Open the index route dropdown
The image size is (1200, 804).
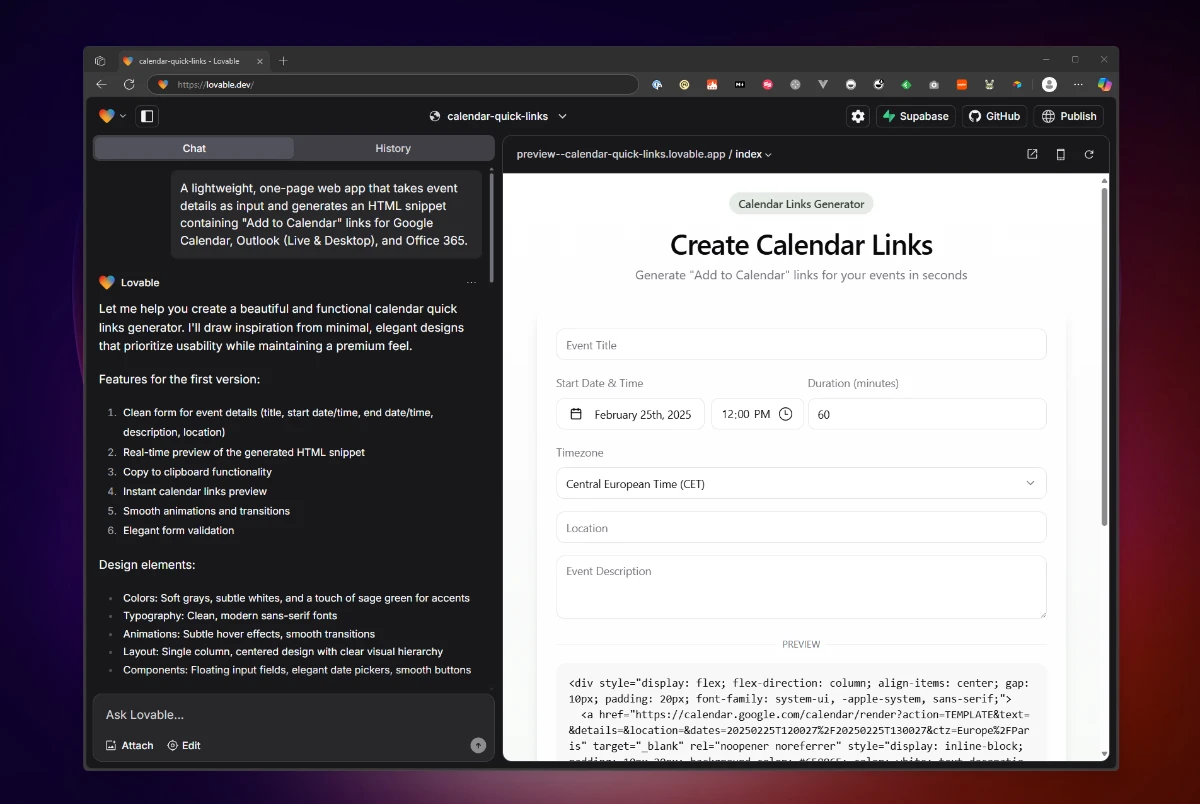point(753,154)
